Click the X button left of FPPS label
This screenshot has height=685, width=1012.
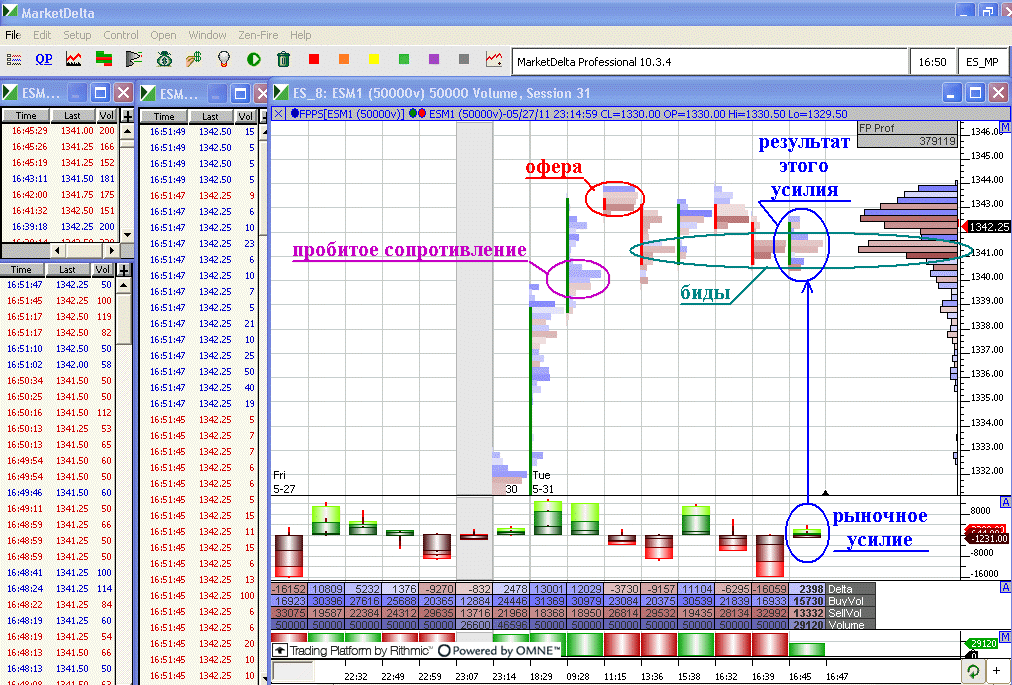point(278,114)
